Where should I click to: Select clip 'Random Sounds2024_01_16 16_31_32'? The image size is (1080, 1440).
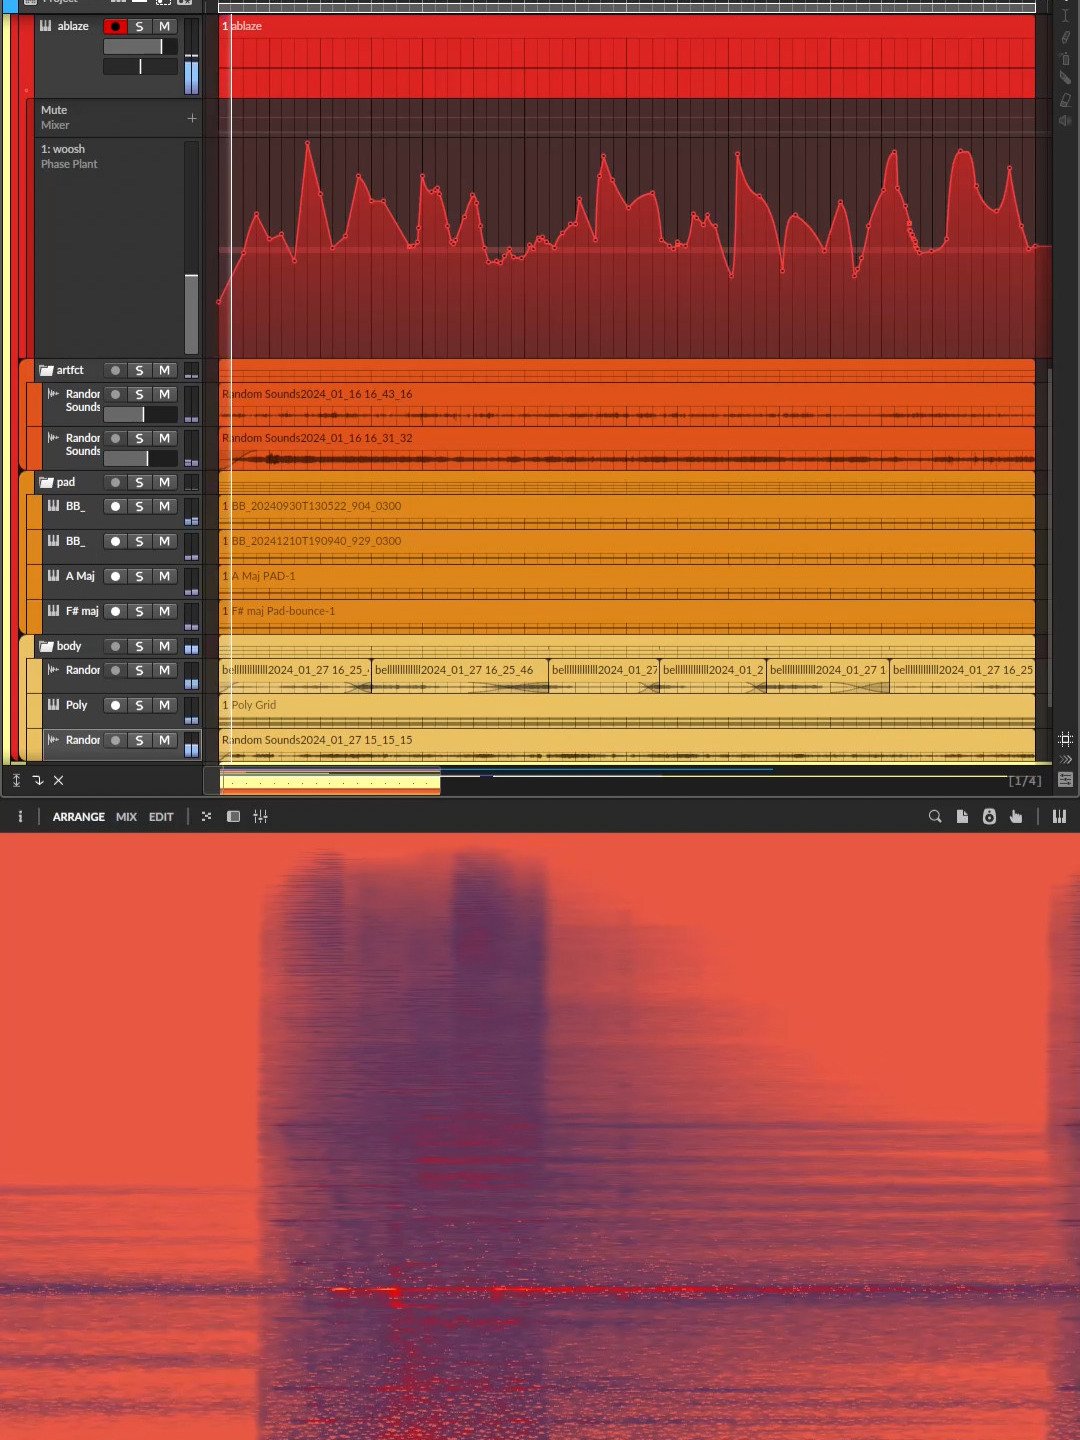[627, 448]
